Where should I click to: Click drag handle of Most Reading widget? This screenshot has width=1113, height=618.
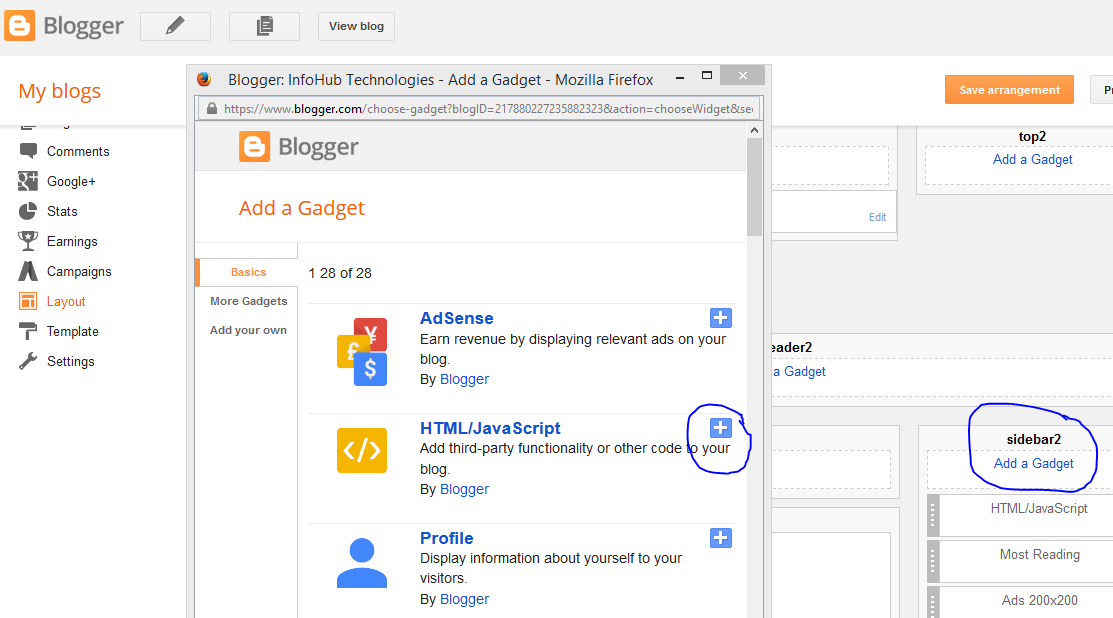tap(933, 561)
